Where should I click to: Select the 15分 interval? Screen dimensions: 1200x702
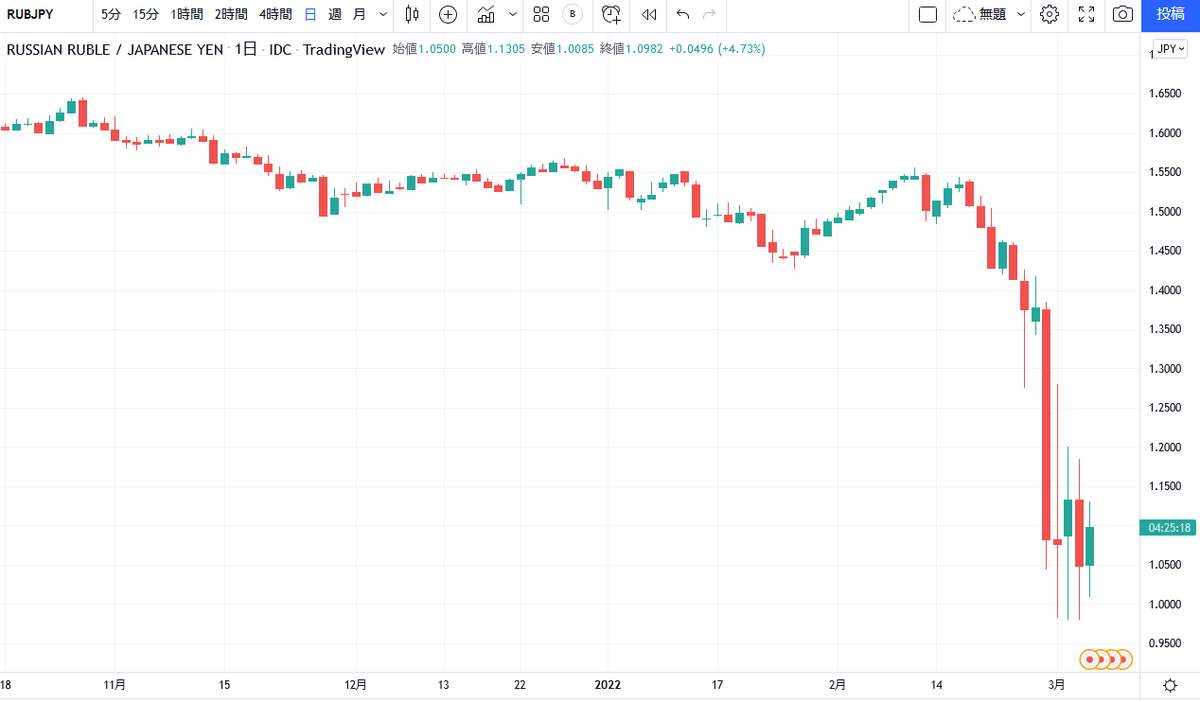[146, 14]
